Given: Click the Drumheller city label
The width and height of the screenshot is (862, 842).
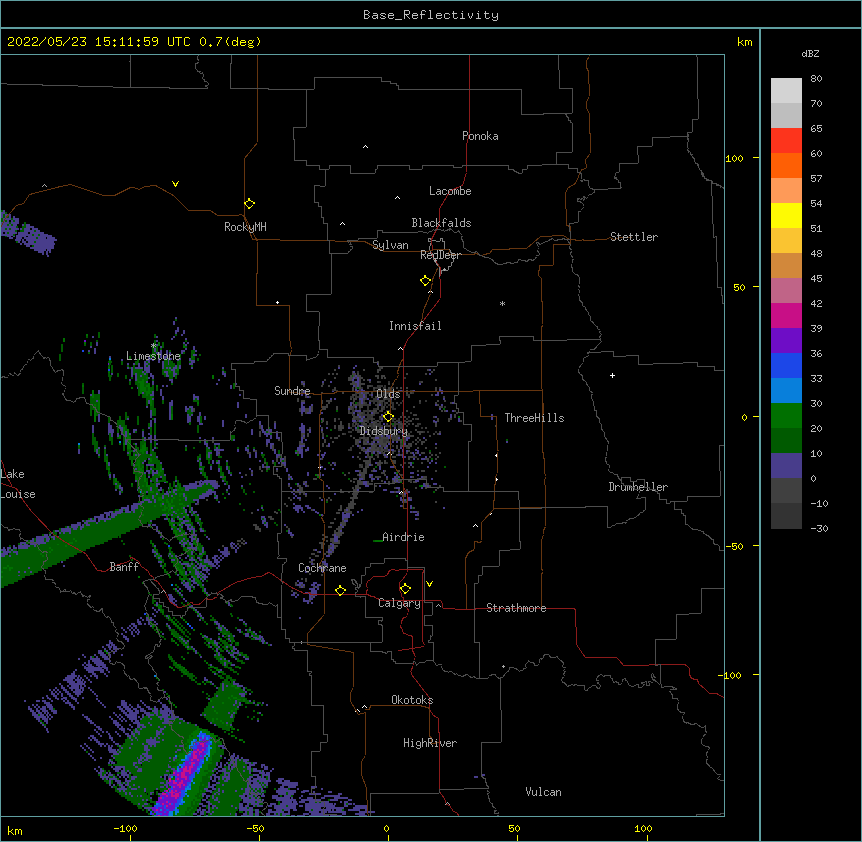Looking at the screenshot, I should tap(638, 487).
